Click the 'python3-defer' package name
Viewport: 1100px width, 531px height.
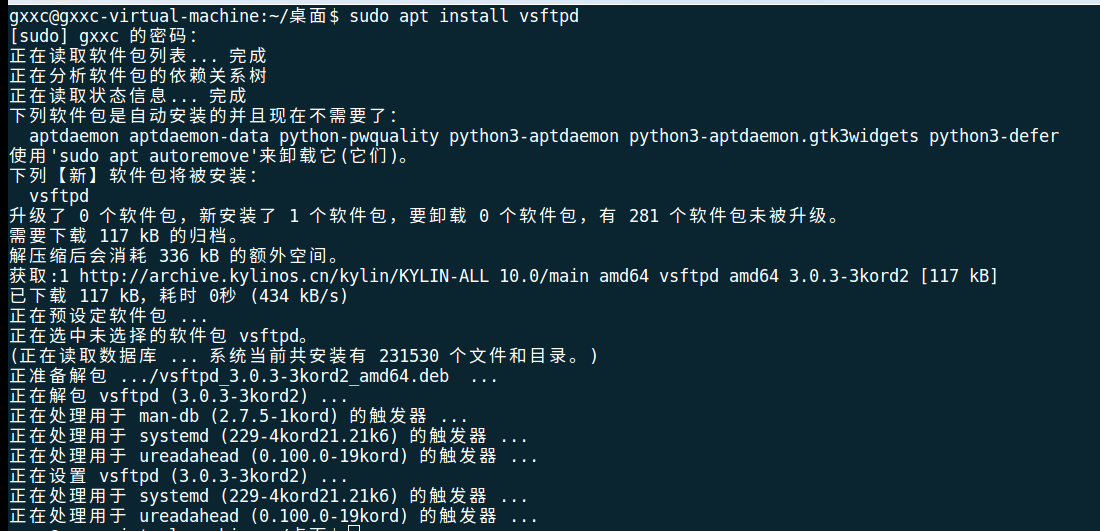tap(993, 136)
